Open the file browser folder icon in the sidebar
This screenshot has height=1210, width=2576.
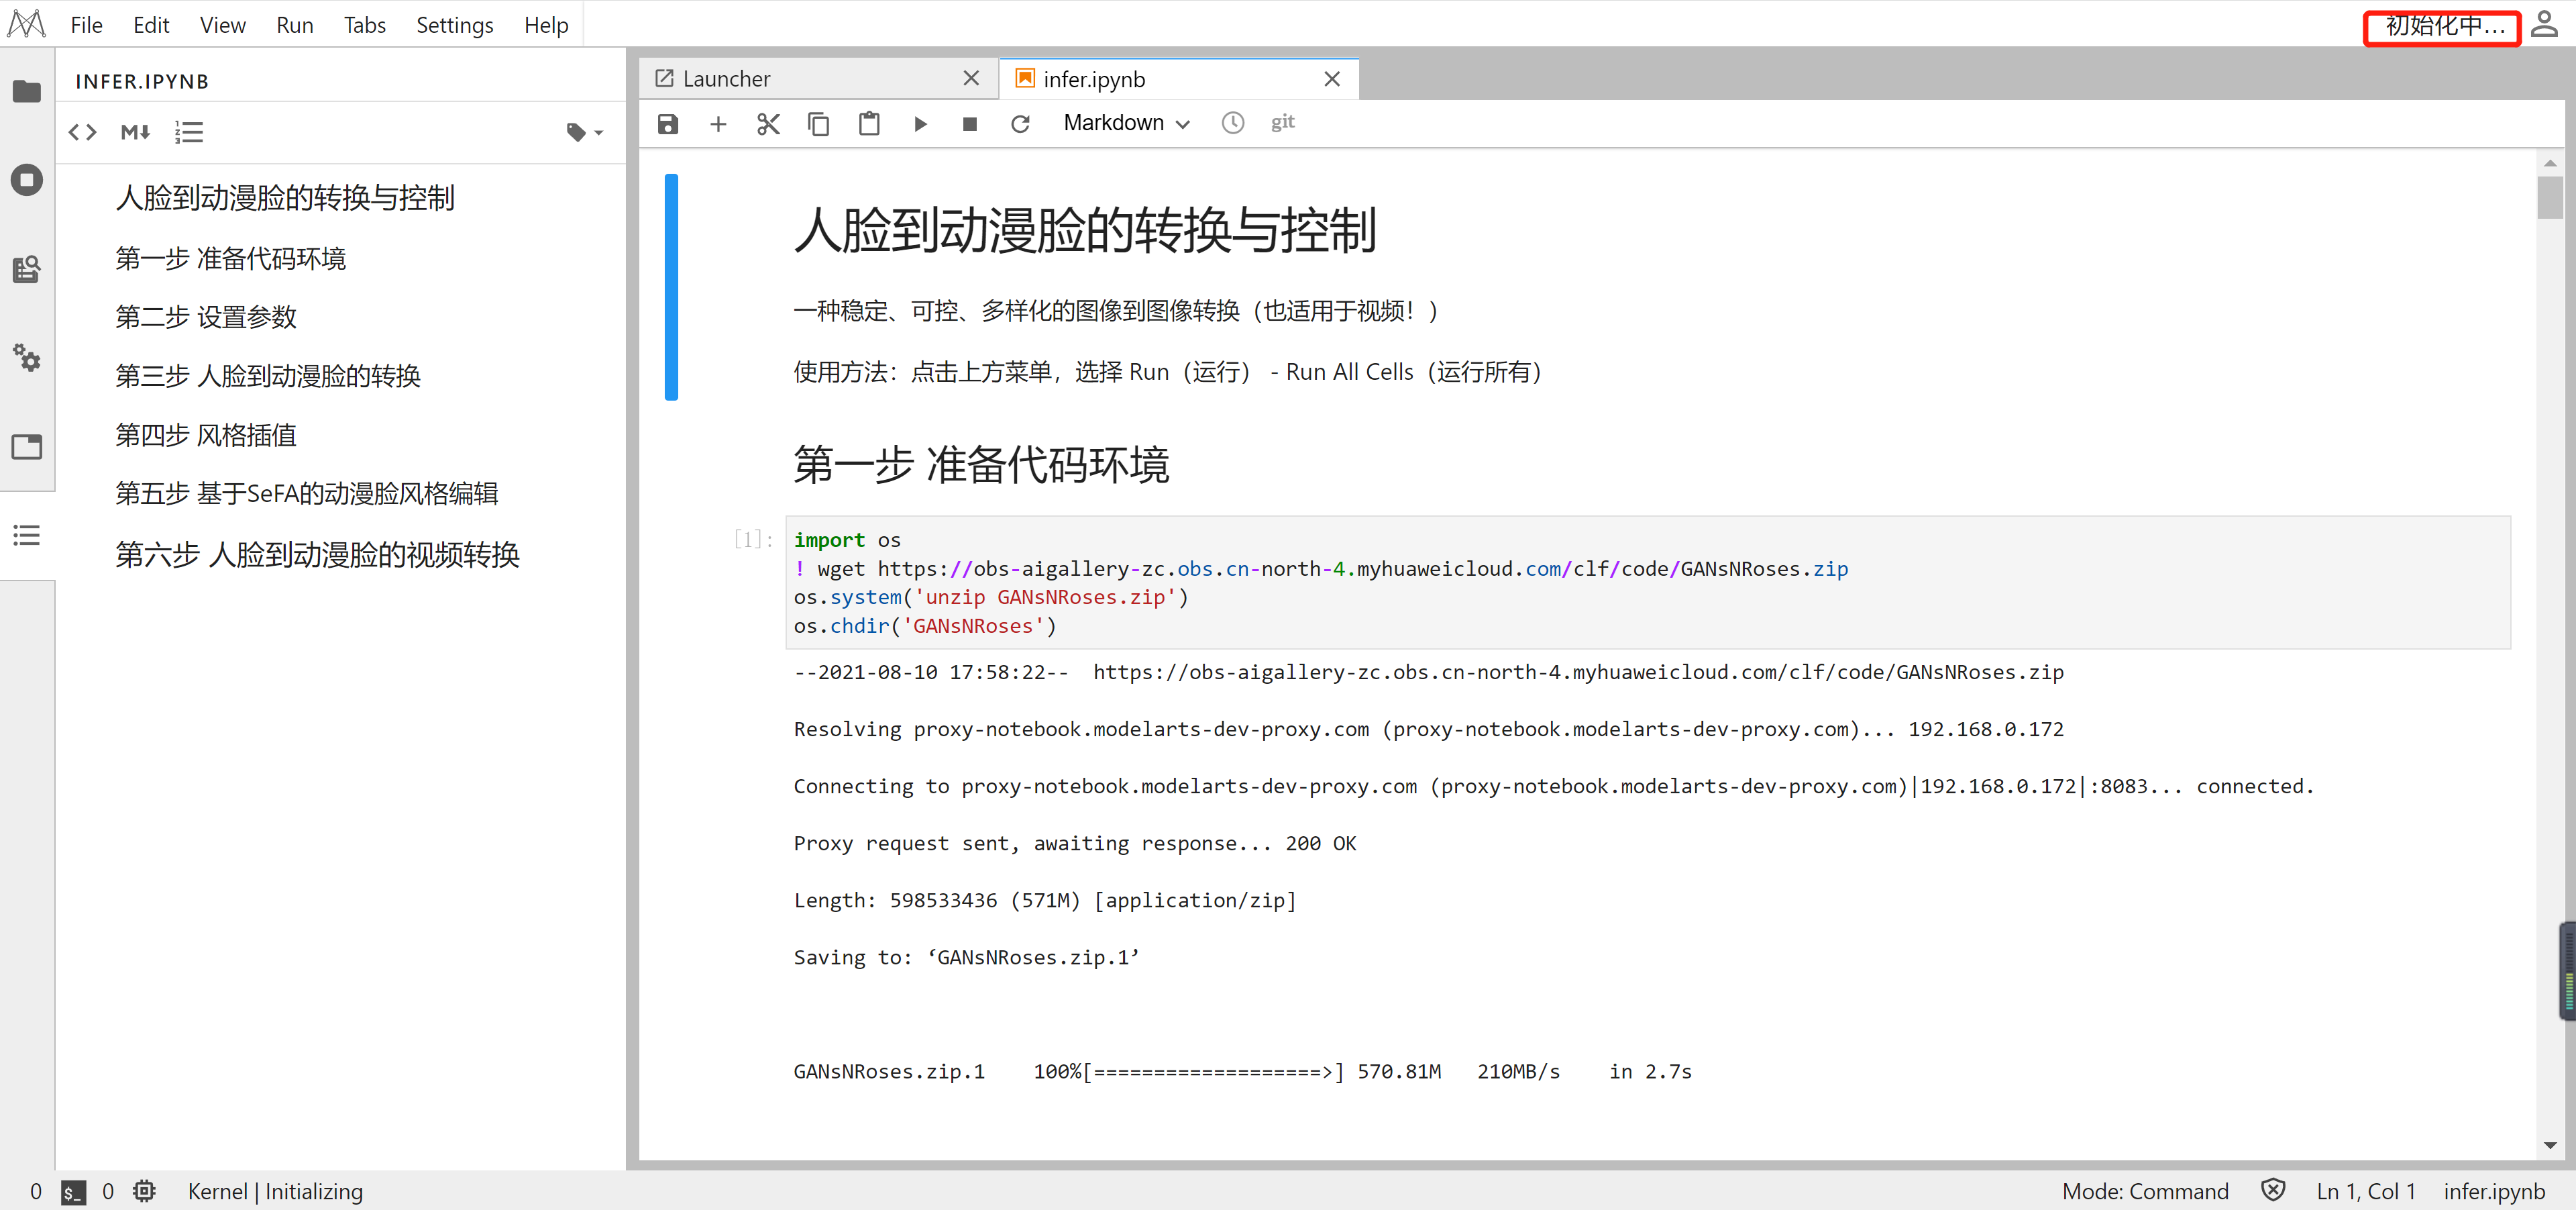[27, 91]
